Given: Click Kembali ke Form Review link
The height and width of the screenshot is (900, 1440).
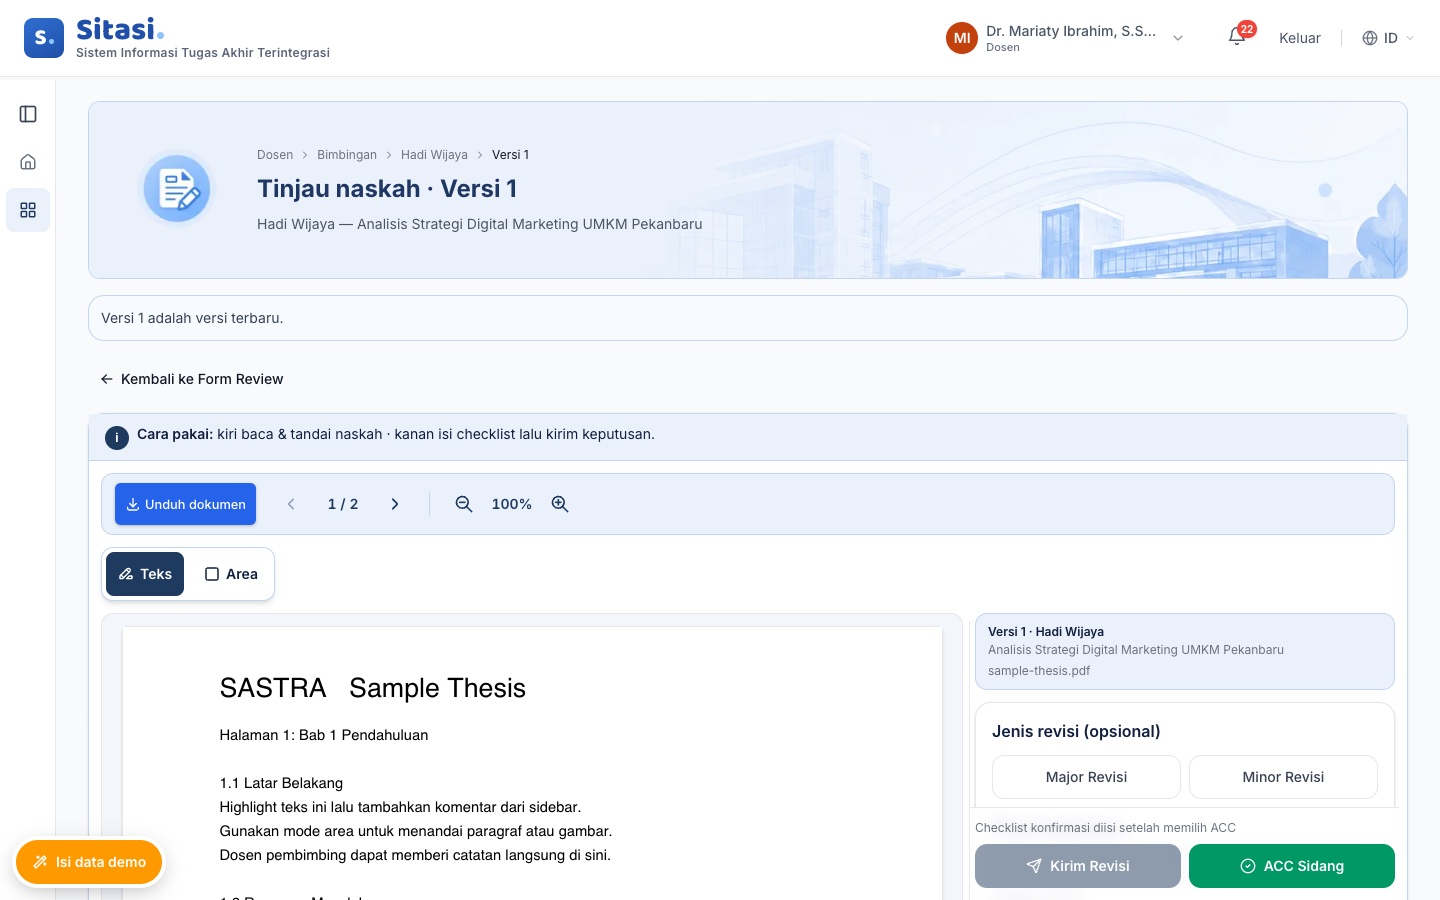Looking at the screenshot, I should click(192, 379).
